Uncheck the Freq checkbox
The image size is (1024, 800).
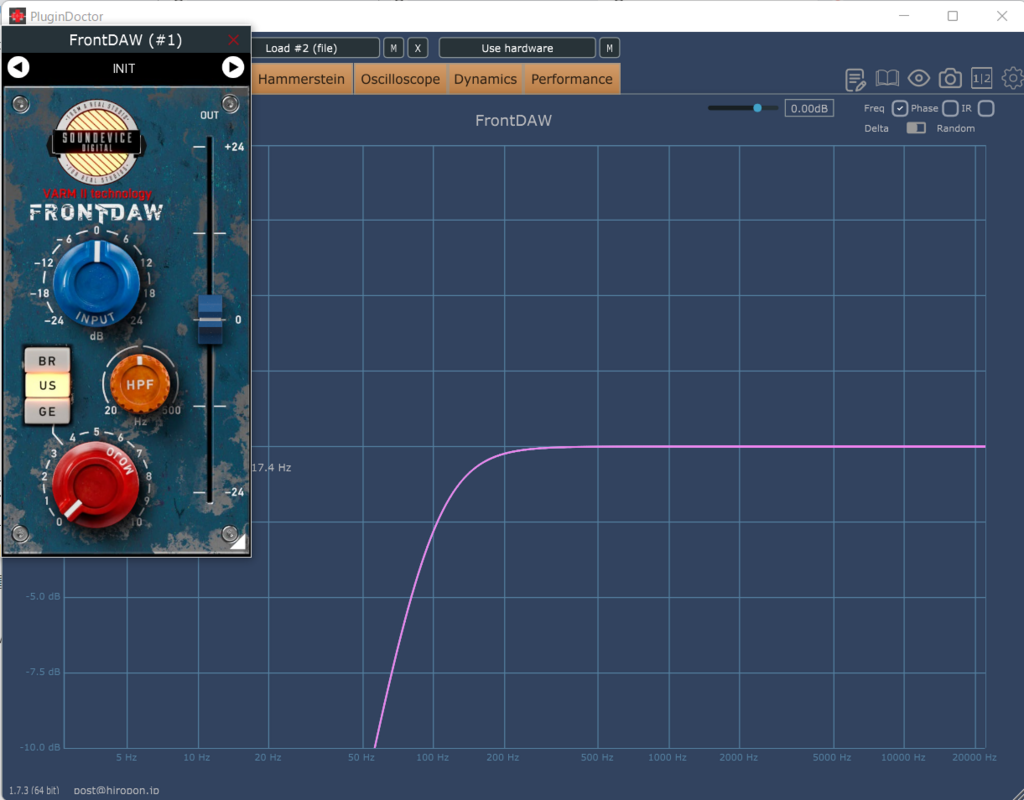point(900,108)
